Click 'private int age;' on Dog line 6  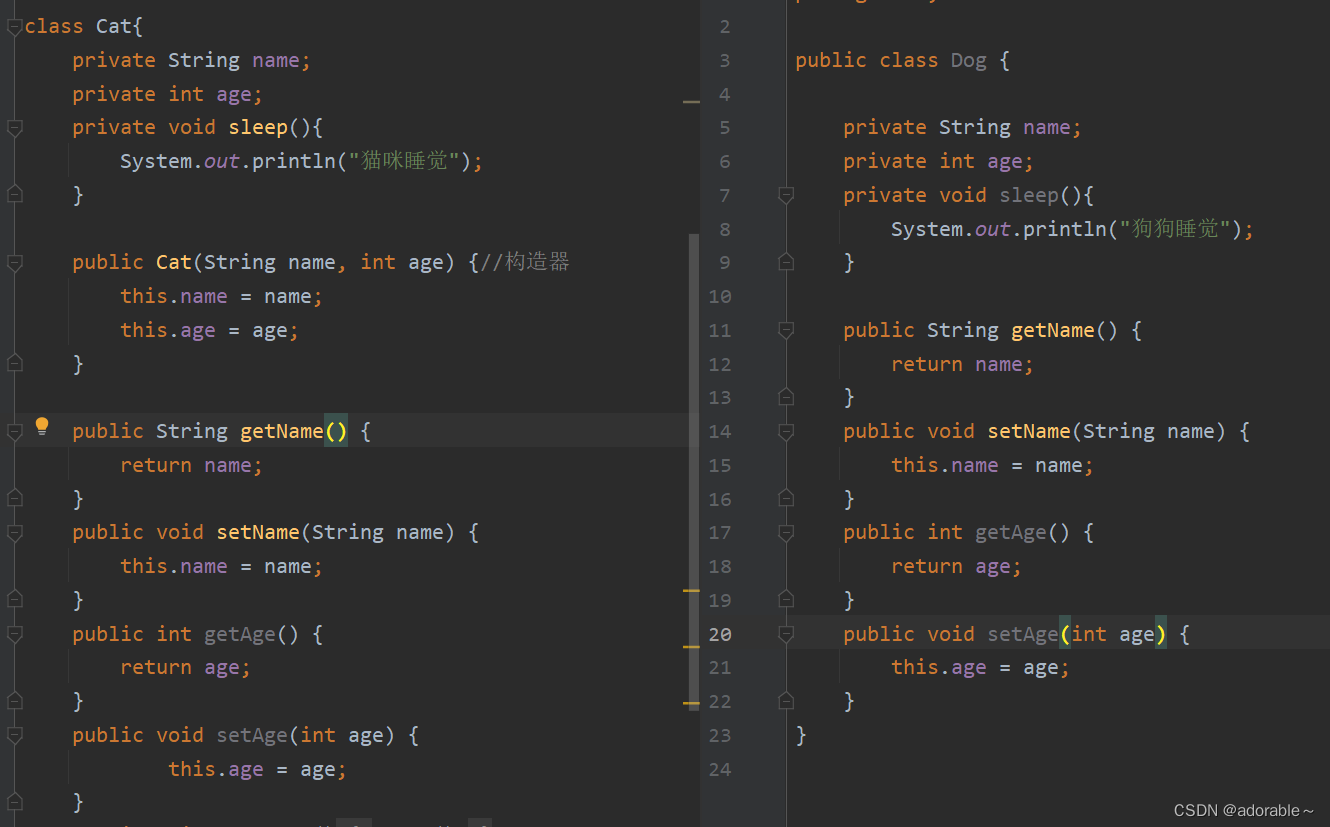938,161
